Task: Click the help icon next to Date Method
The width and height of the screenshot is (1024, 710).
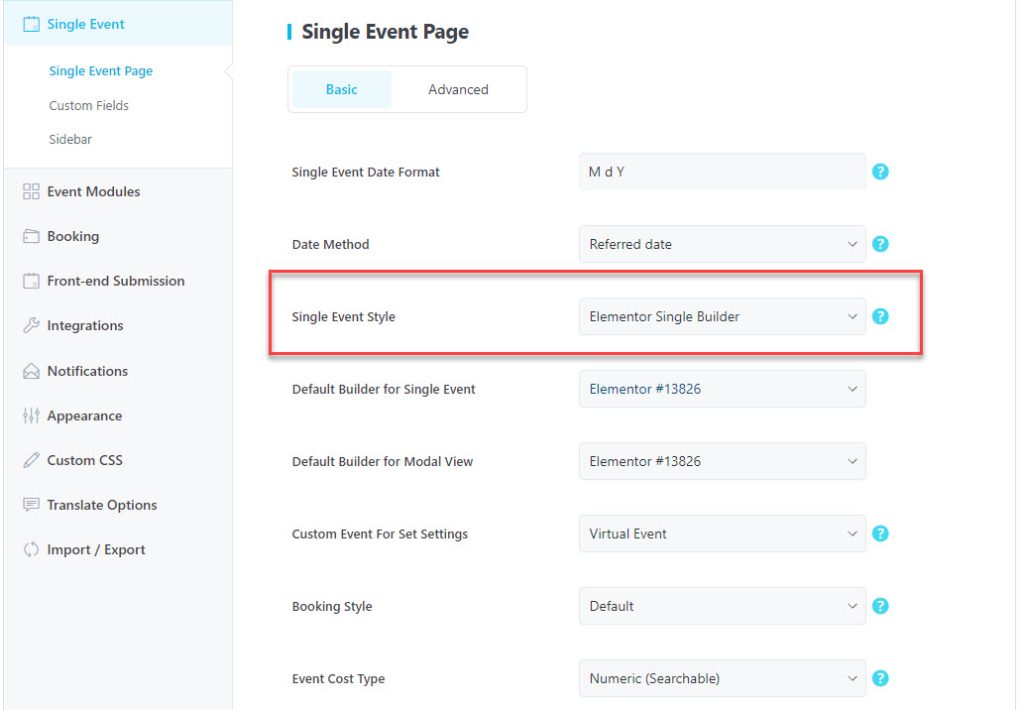Action: point(880,244)
